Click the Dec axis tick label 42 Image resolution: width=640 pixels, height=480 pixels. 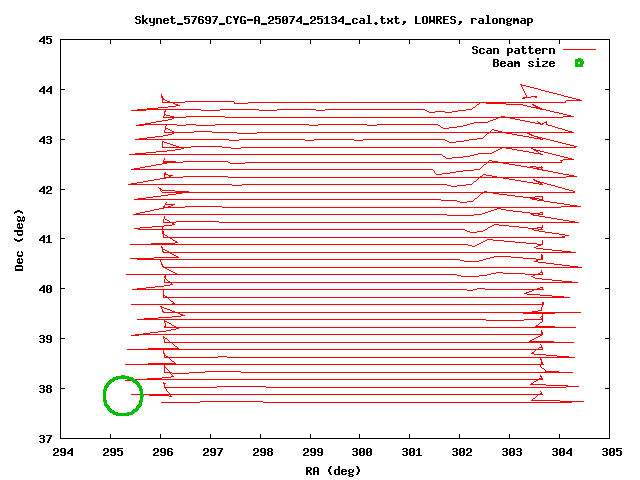[45, 190]
